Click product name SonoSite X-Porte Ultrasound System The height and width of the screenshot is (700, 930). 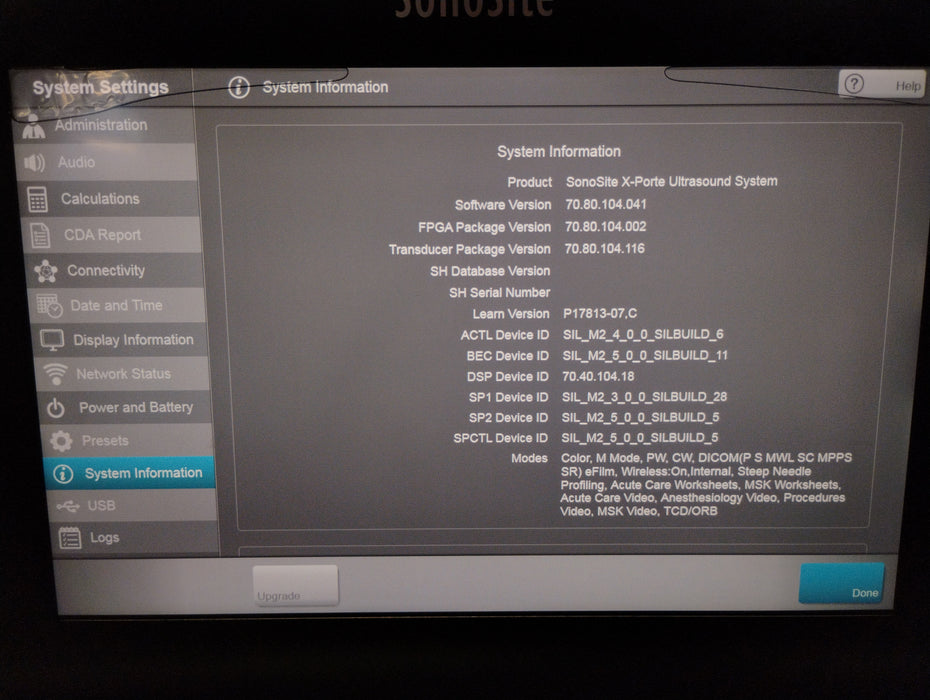[x=671, y=182]
